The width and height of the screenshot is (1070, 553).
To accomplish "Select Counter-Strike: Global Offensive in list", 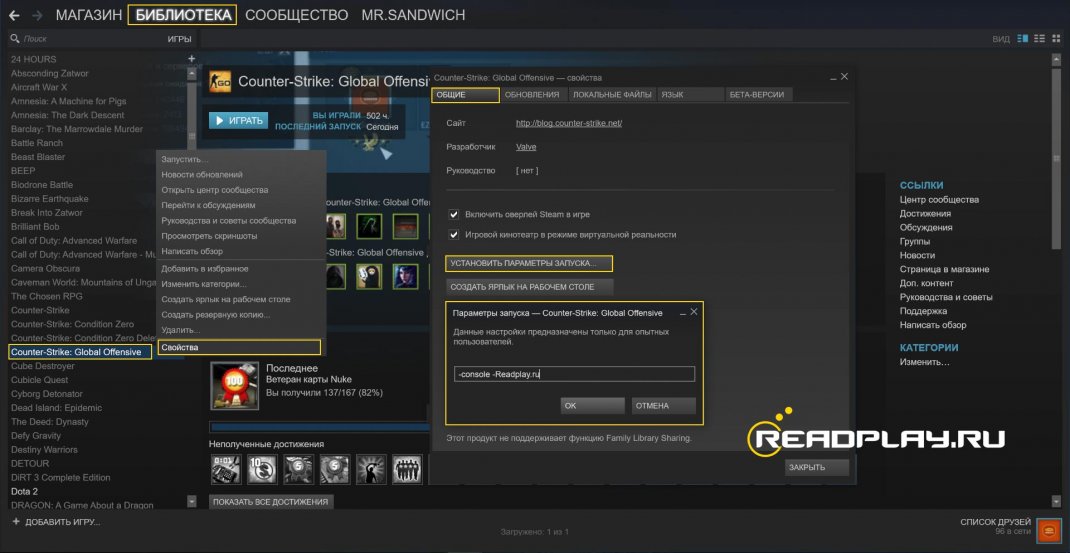I will [x=80, y=352].
